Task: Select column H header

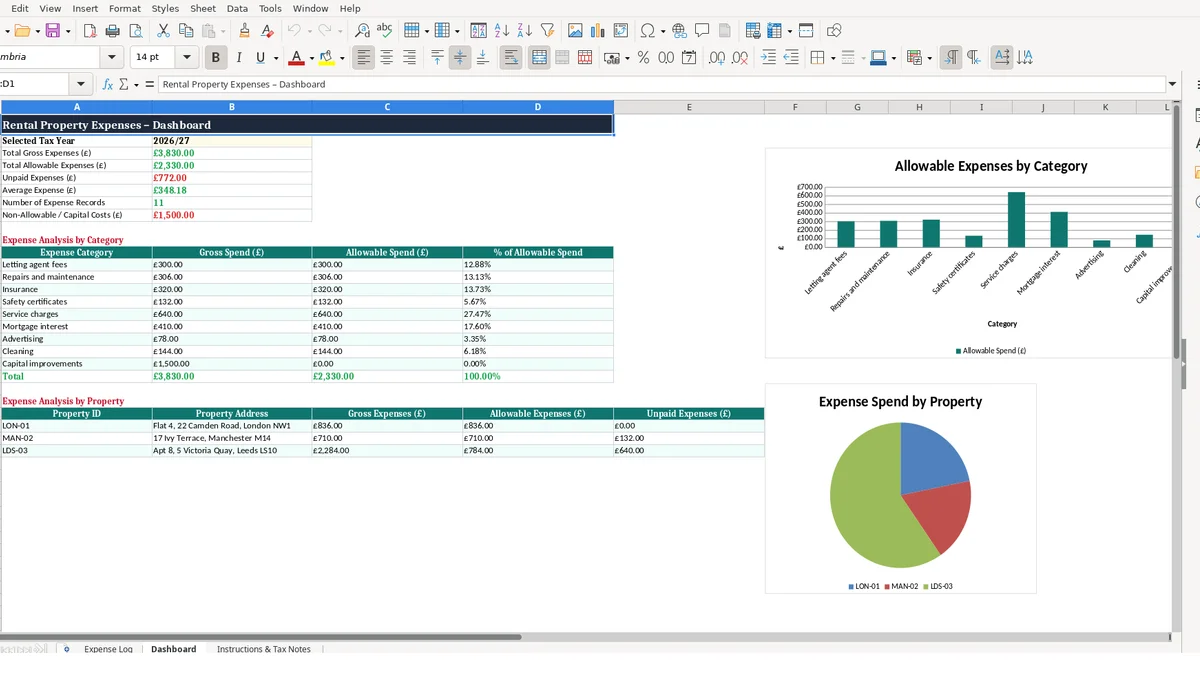Action: (x=919, y=107)
